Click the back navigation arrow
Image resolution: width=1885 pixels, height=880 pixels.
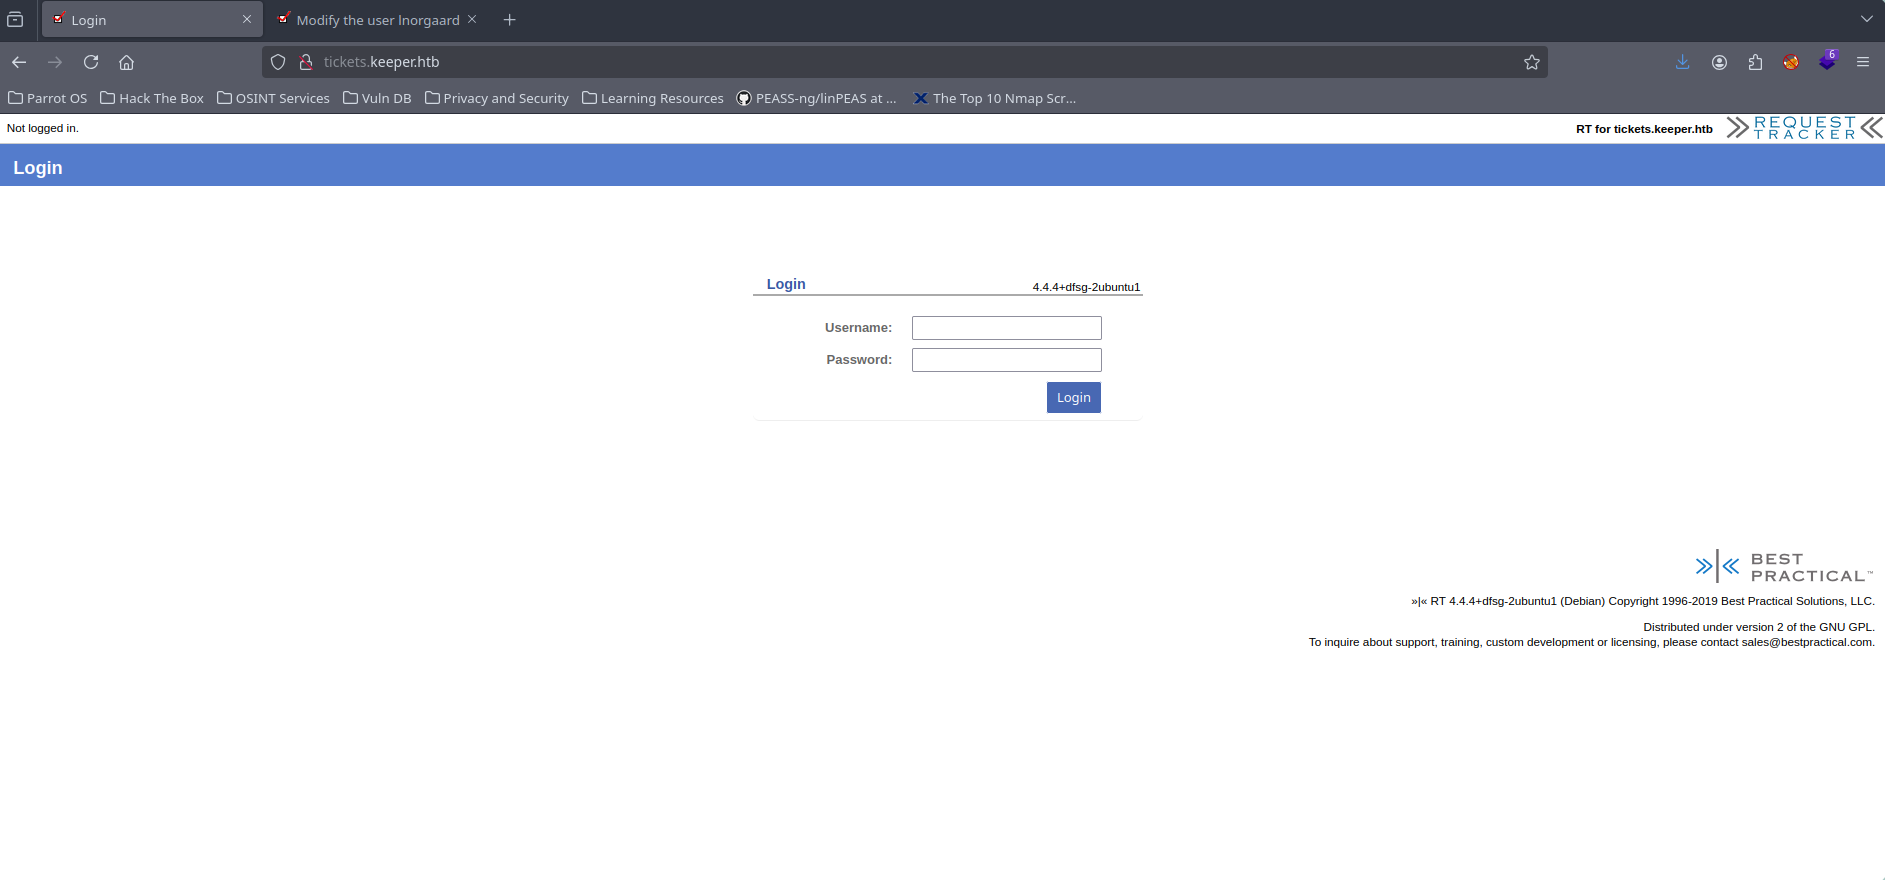pyautogui.click(x=19, y=62)
